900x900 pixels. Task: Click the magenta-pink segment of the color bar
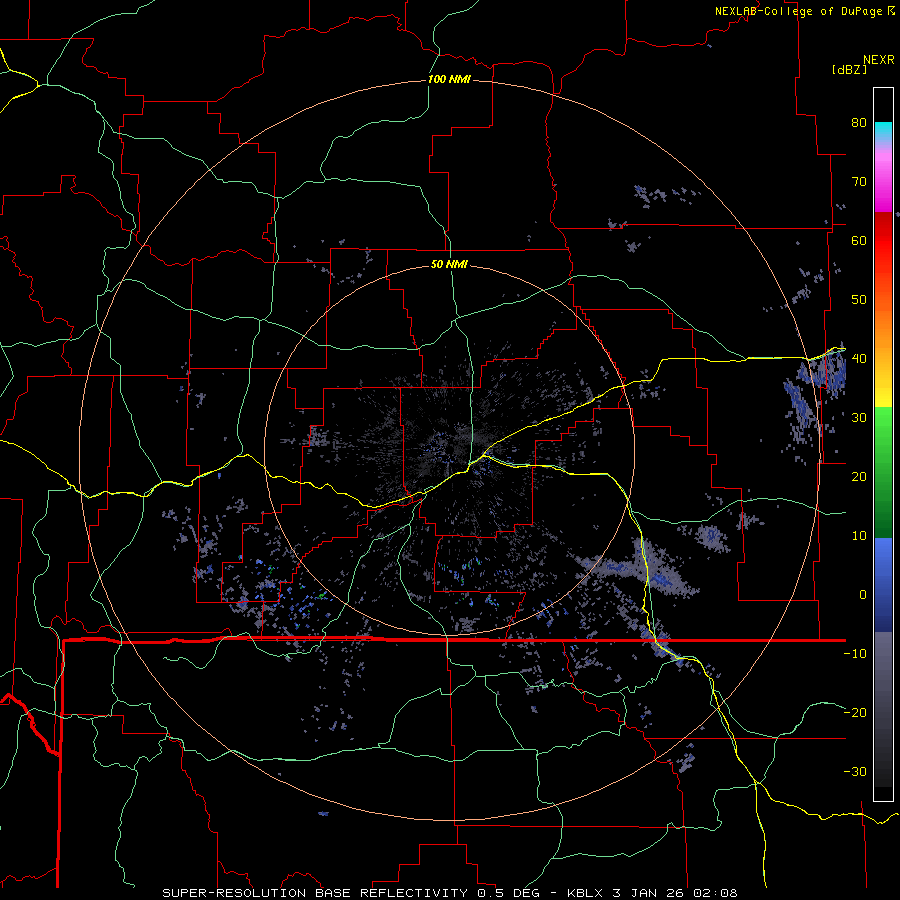tap(883, 178)
